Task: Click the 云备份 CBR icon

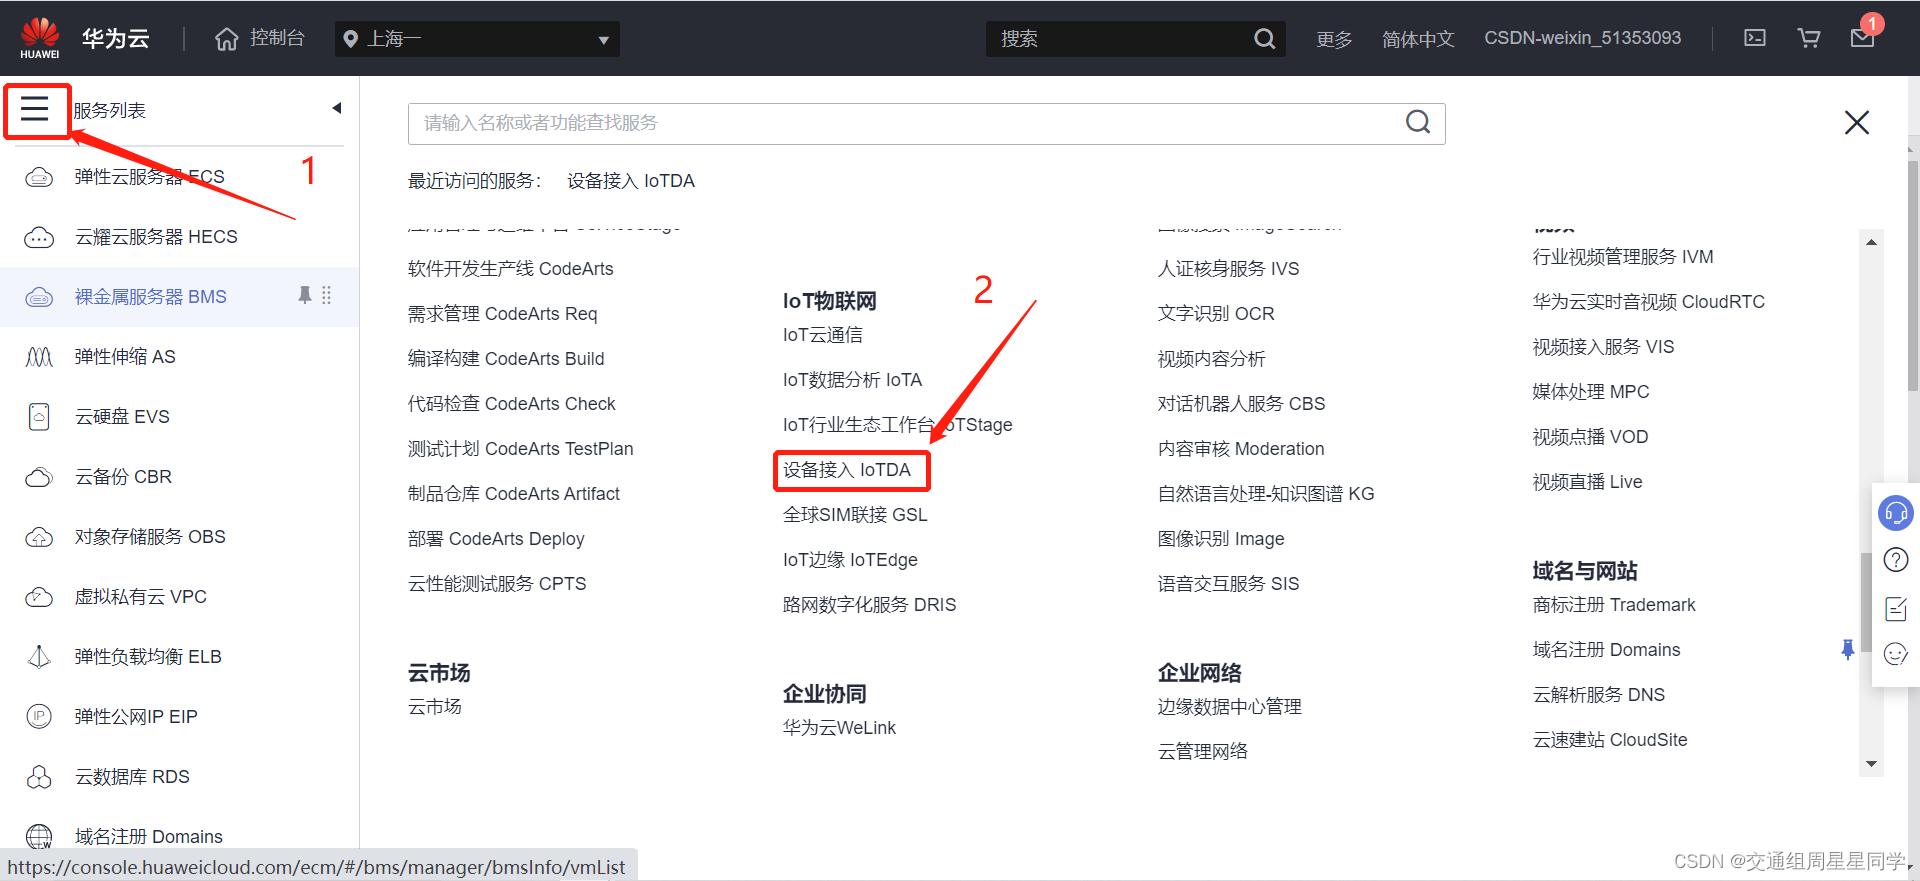Action: pyautogui.click(x=39, y=477)
